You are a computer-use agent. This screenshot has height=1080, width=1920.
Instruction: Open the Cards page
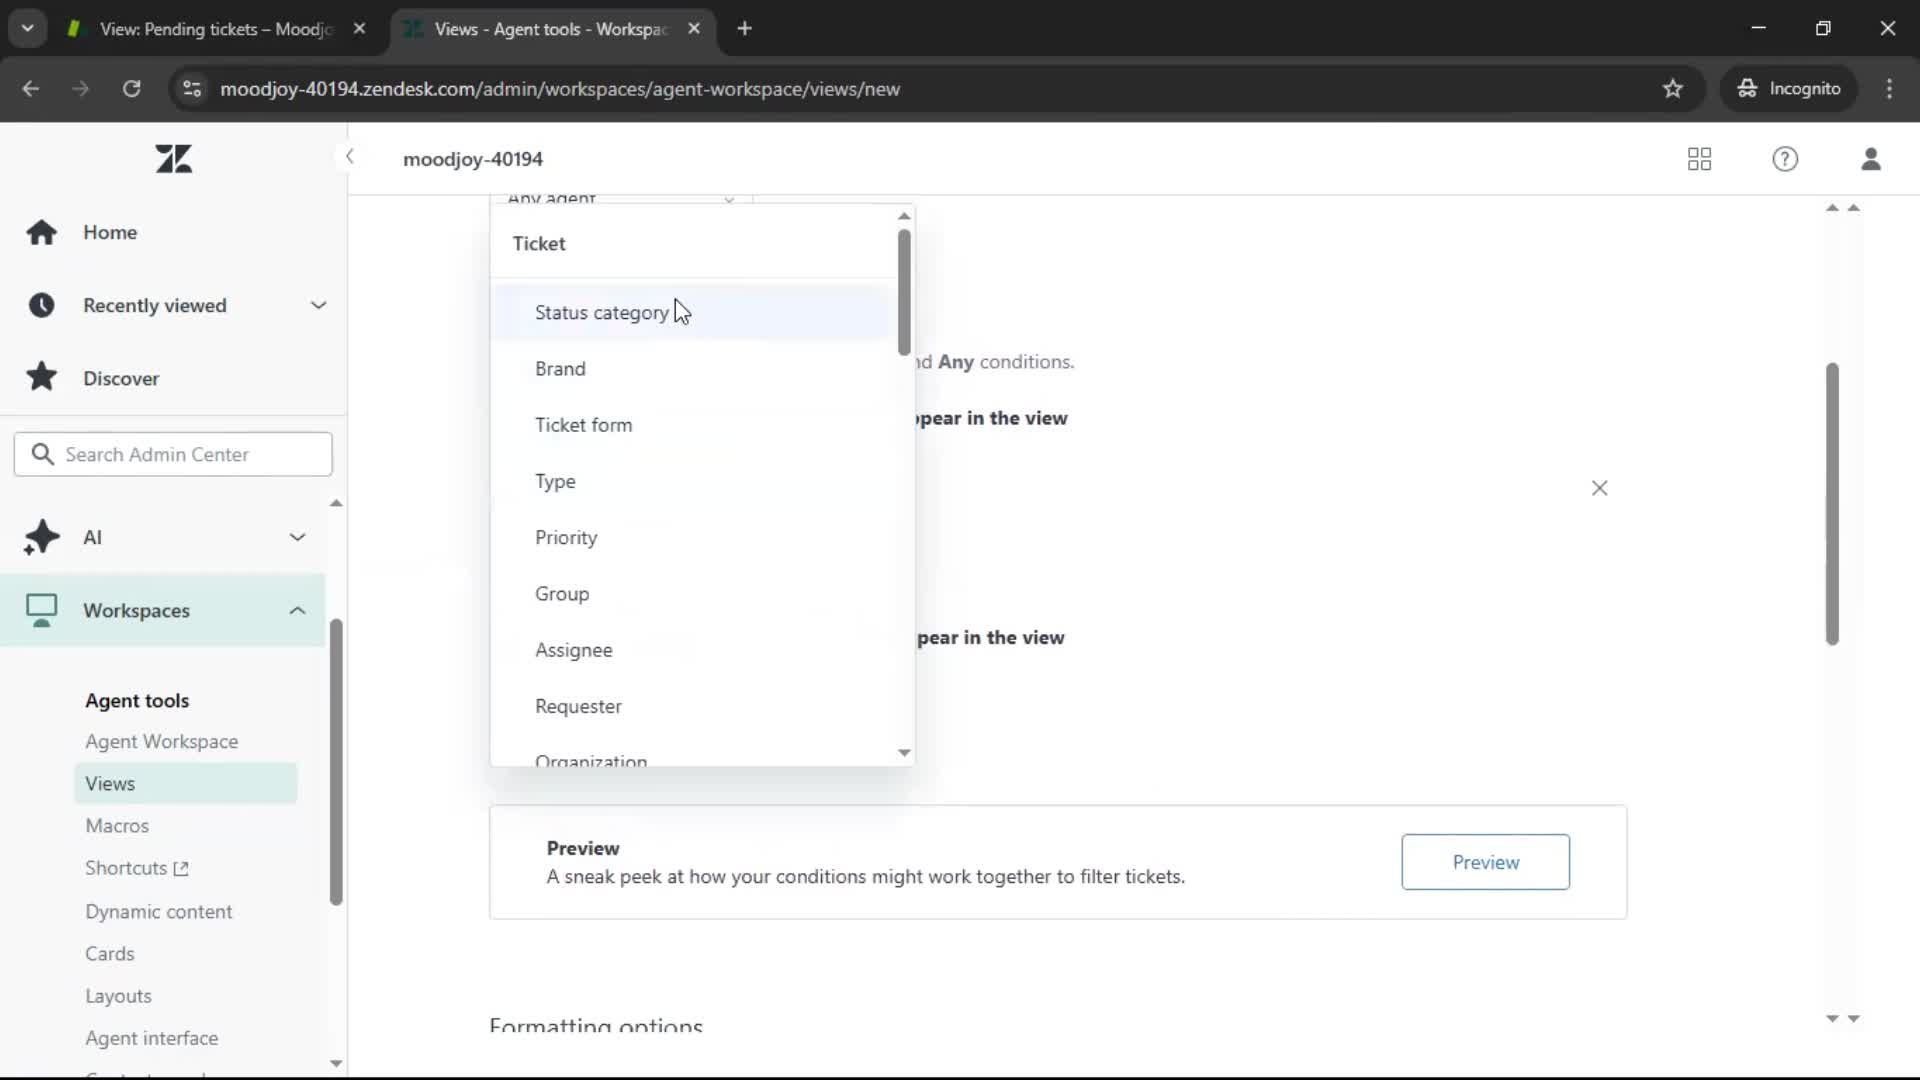pyautogui.click(x=110, y=954)
